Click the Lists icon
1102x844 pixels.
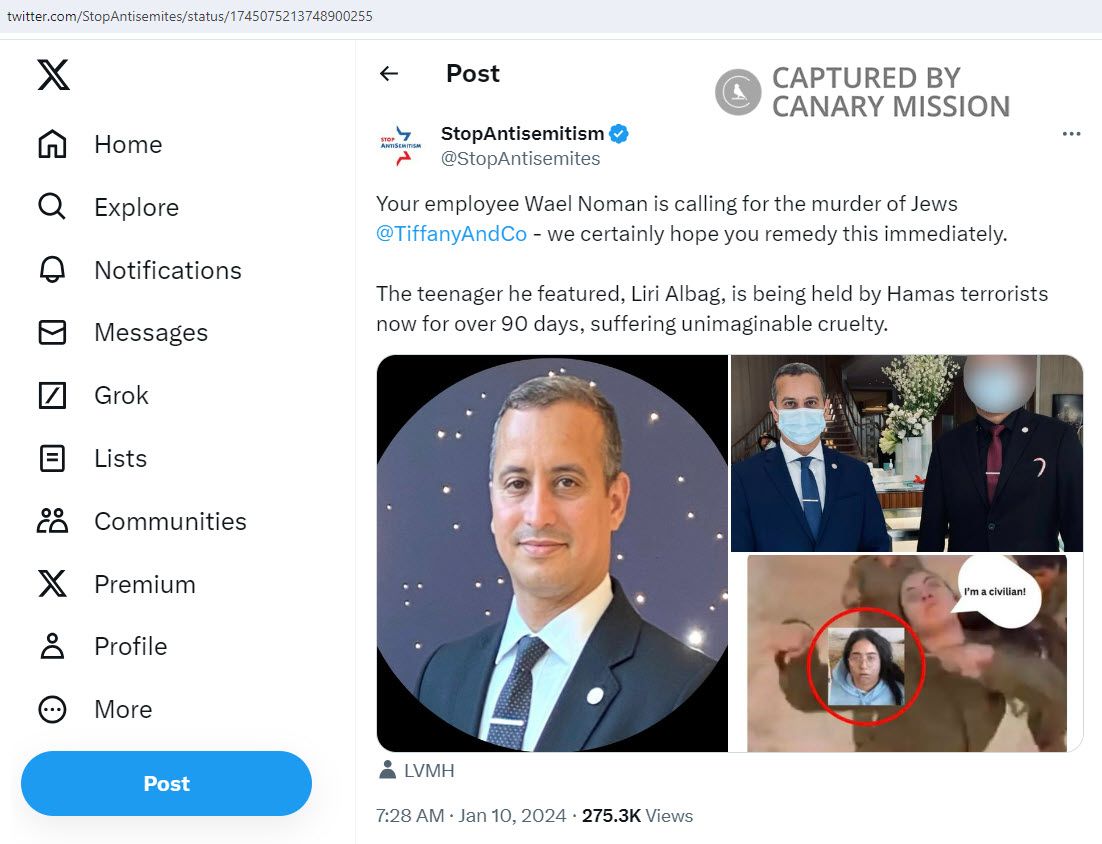(52, 459)
